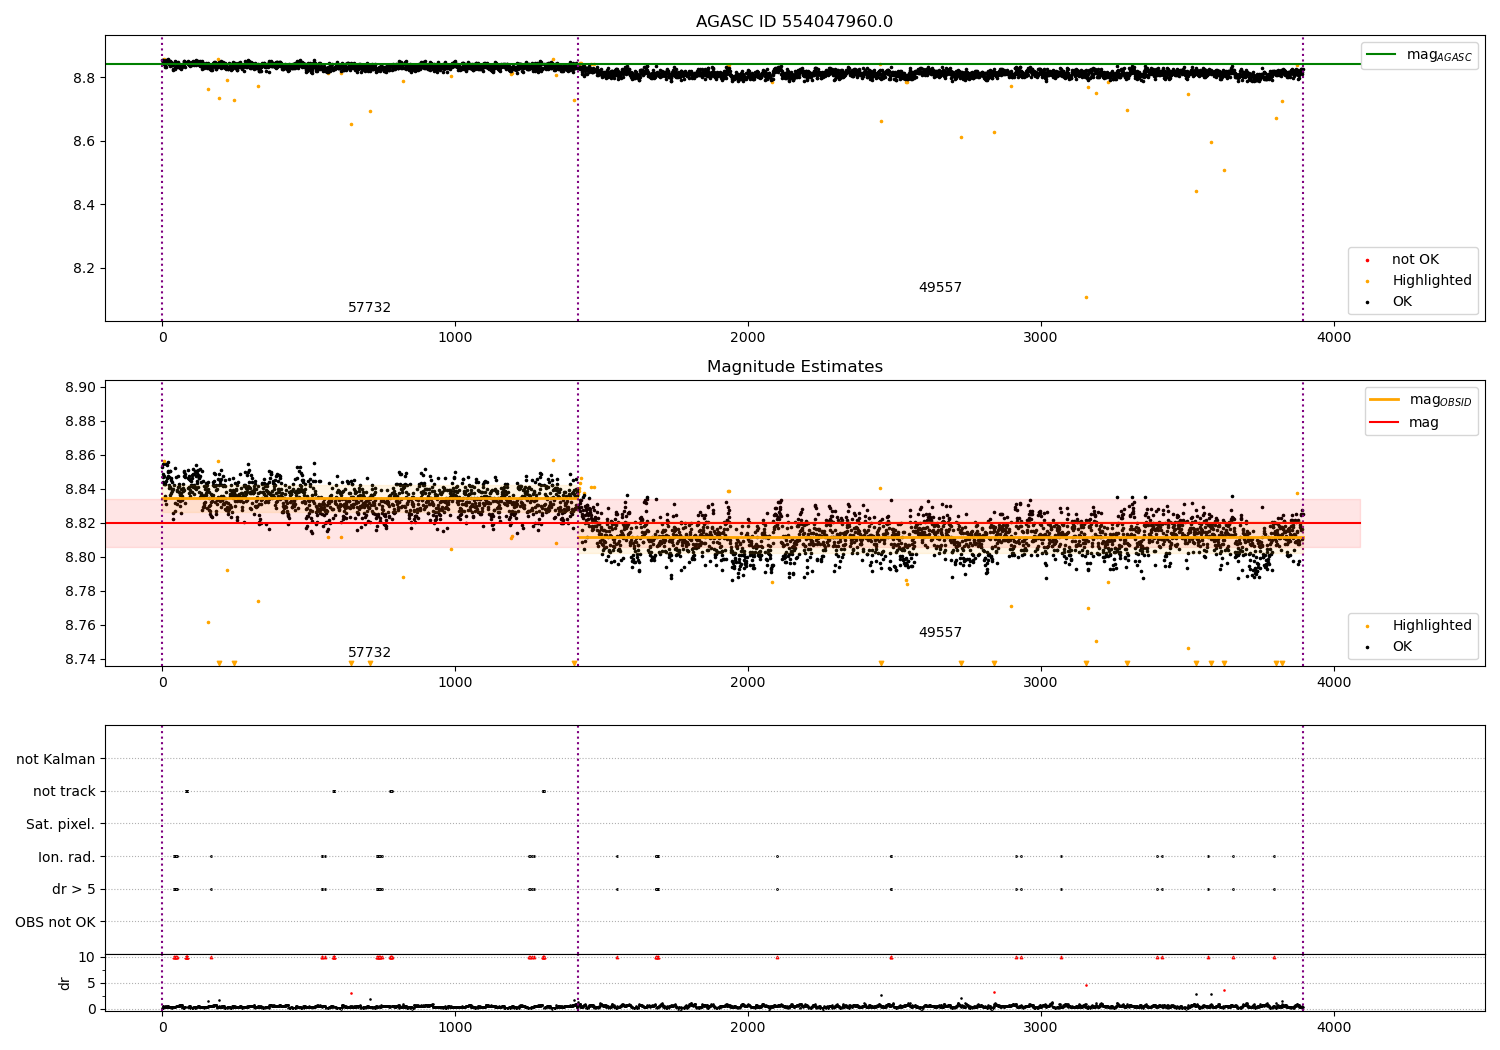Click the 8.4 y-axis tick label
The image size is (1500, 1050).
(x=85, y=205)
